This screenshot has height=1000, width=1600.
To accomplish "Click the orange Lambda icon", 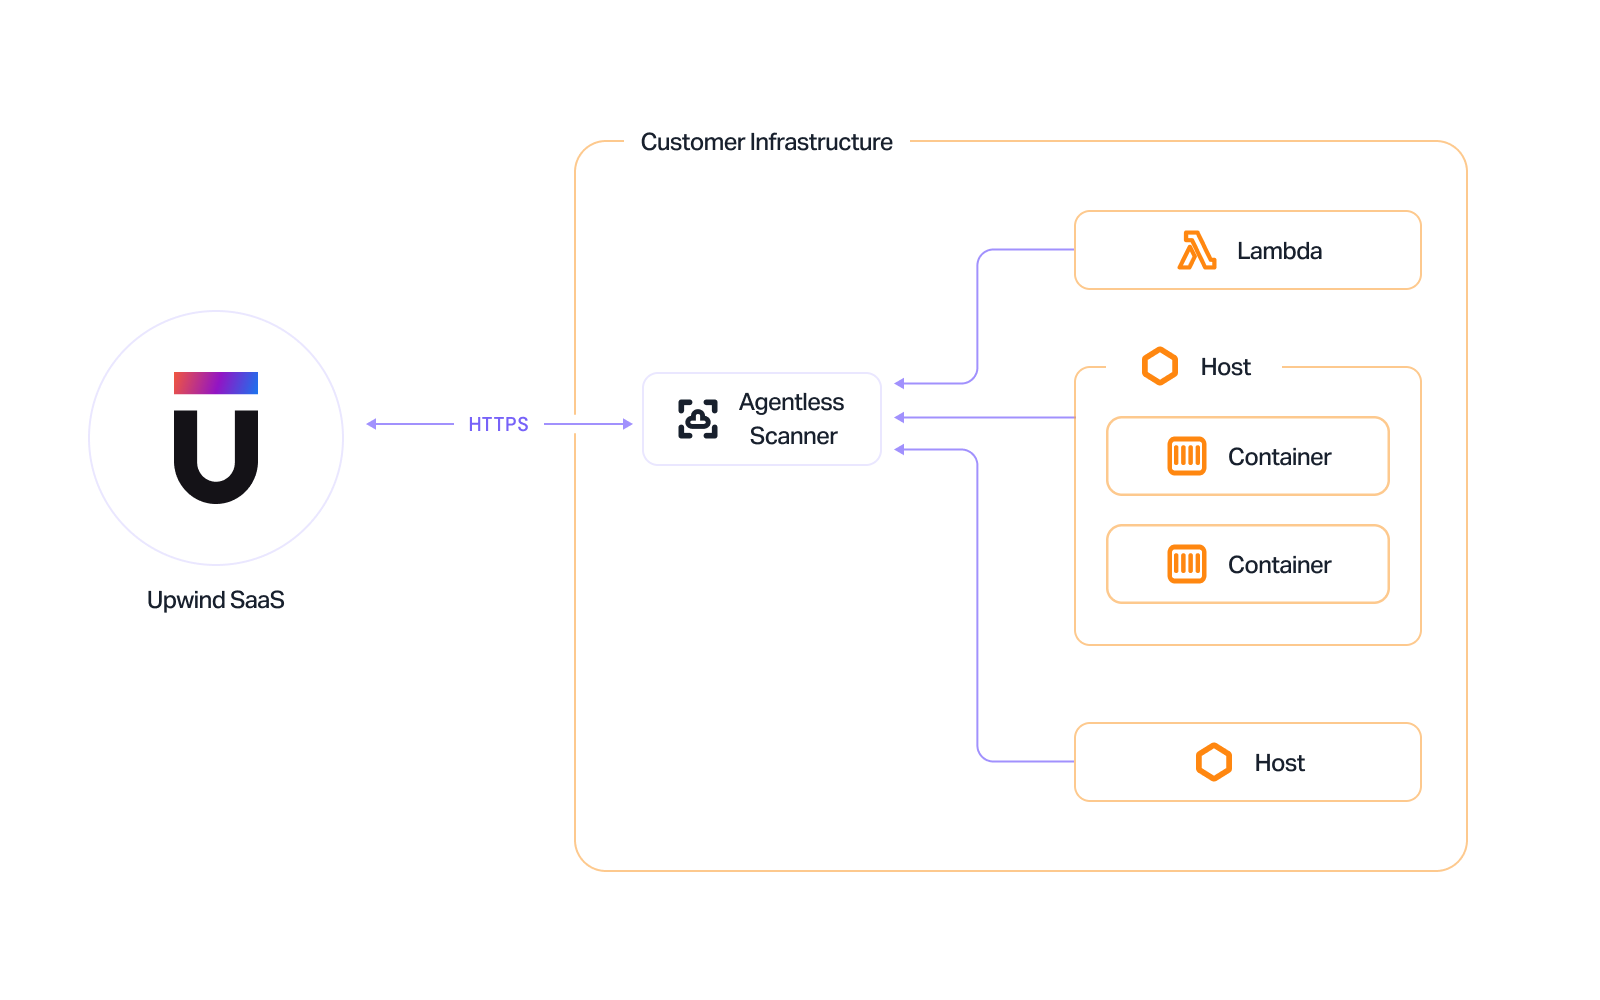I will pyautogui.click(x=1197, y=250).
